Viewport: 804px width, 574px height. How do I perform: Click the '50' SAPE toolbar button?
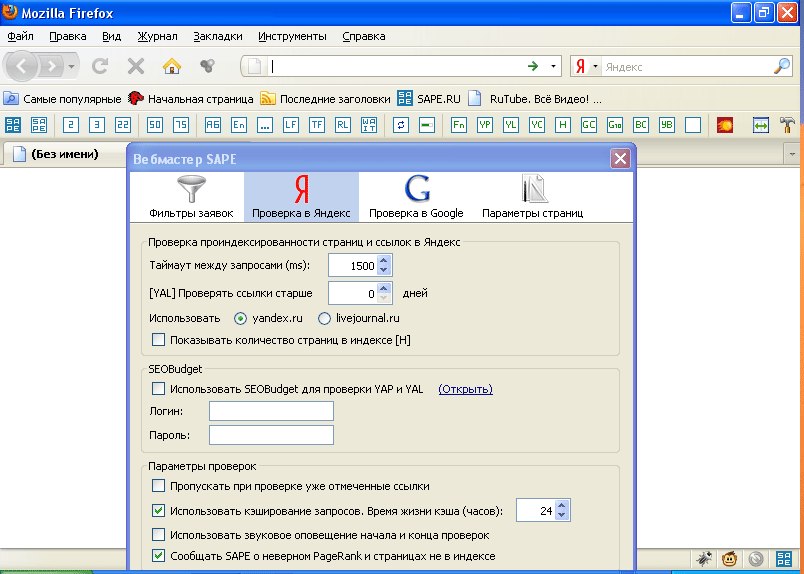coord(155,125)
